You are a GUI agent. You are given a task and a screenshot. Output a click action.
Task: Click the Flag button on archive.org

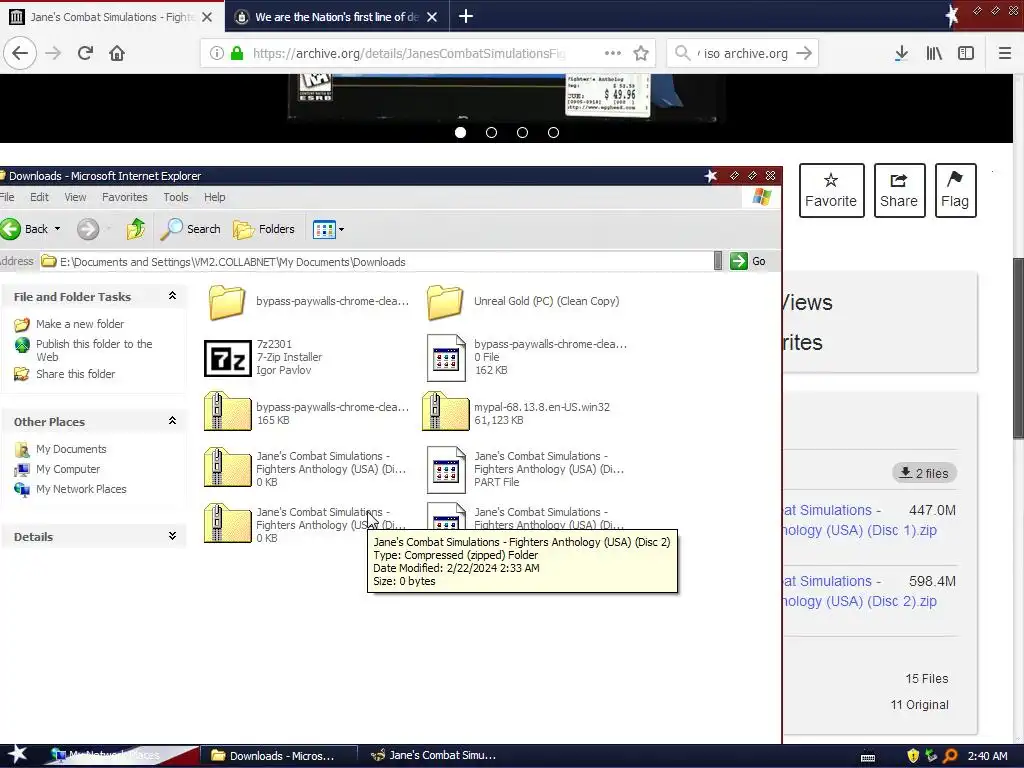pos(955,190)
